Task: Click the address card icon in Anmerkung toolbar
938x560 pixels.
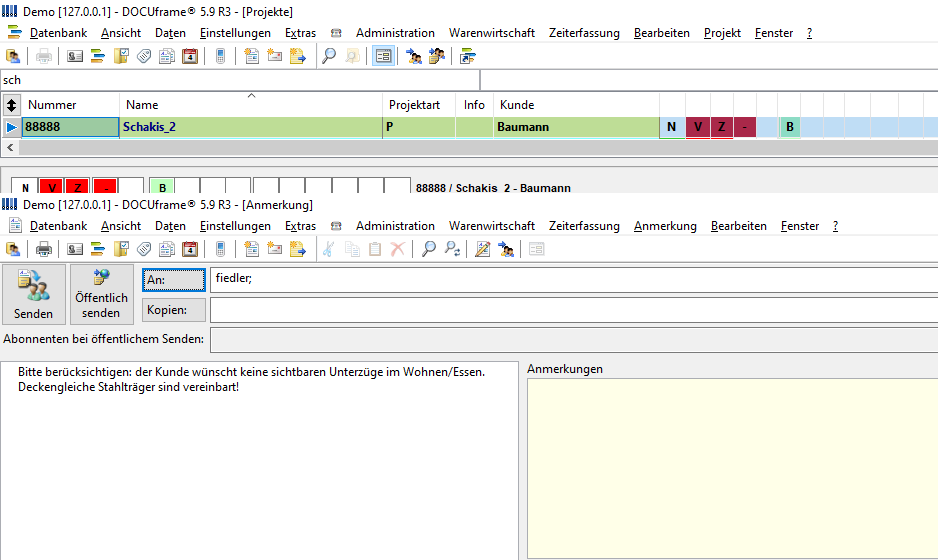Action: tap(75, 249)
